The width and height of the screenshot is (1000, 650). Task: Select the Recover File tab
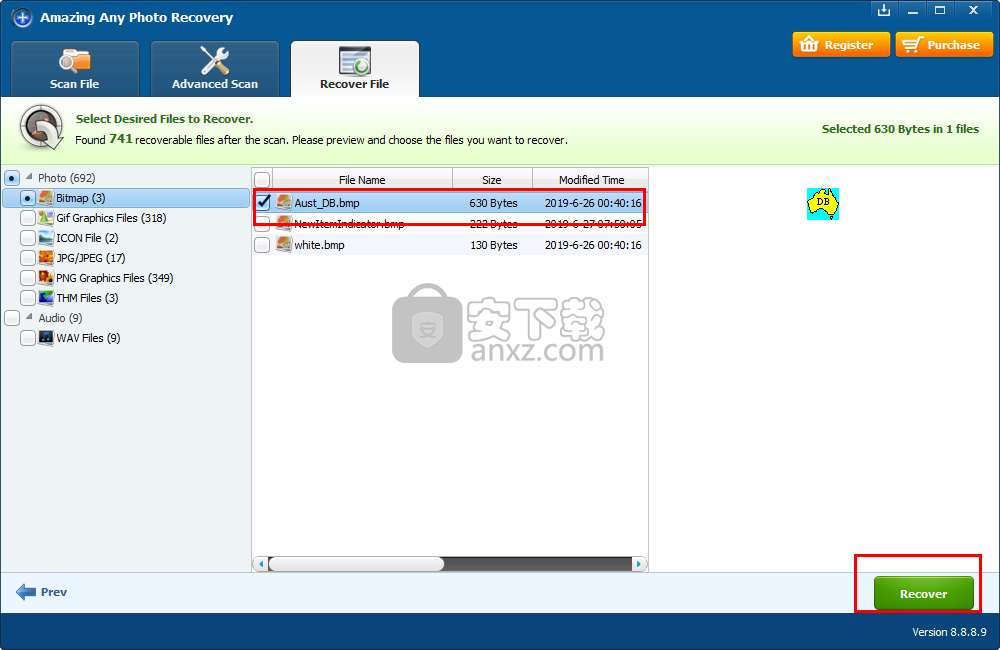pos(355,69)
